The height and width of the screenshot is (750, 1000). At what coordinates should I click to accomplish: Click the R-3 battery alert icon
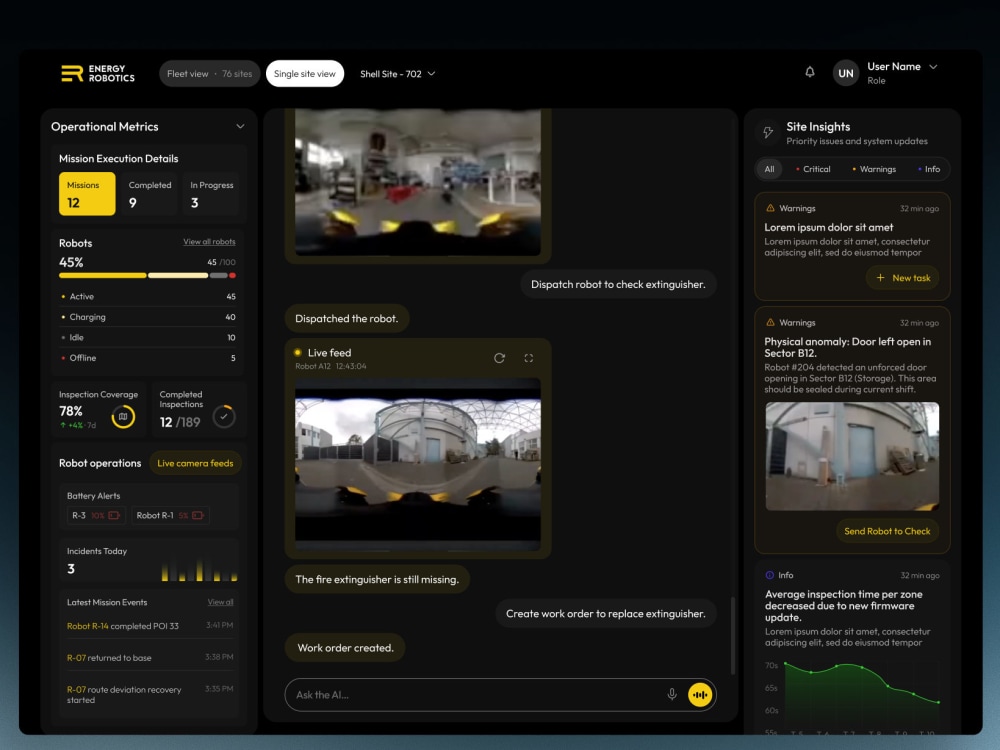114,515
